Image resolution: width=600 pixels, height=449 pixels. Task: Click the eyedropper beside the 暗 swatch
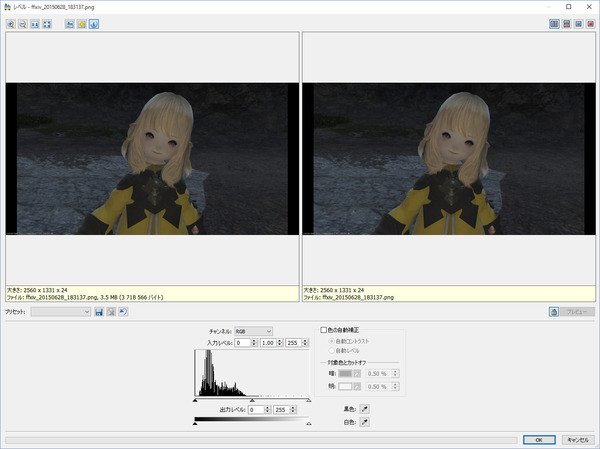click(x=357, y=374)
